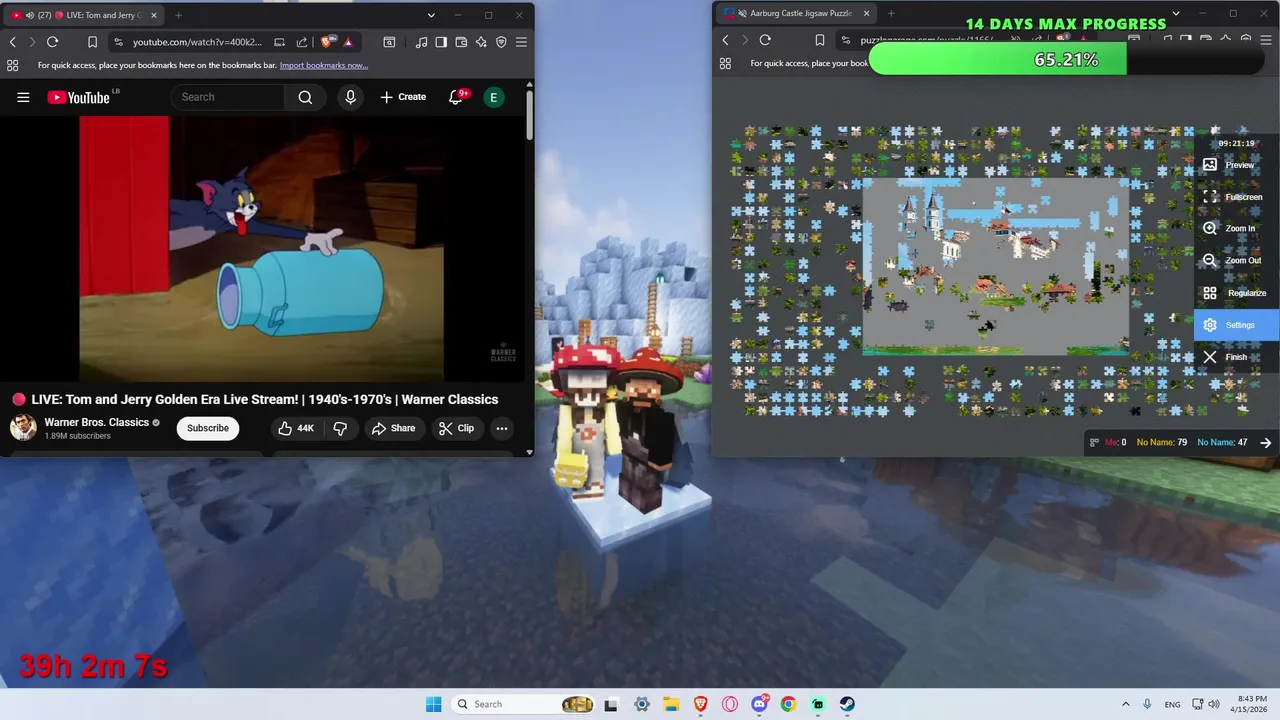The image size is (1280, 720).
Task: Open a new tab in the puzzle window
Action: [891, 14]
